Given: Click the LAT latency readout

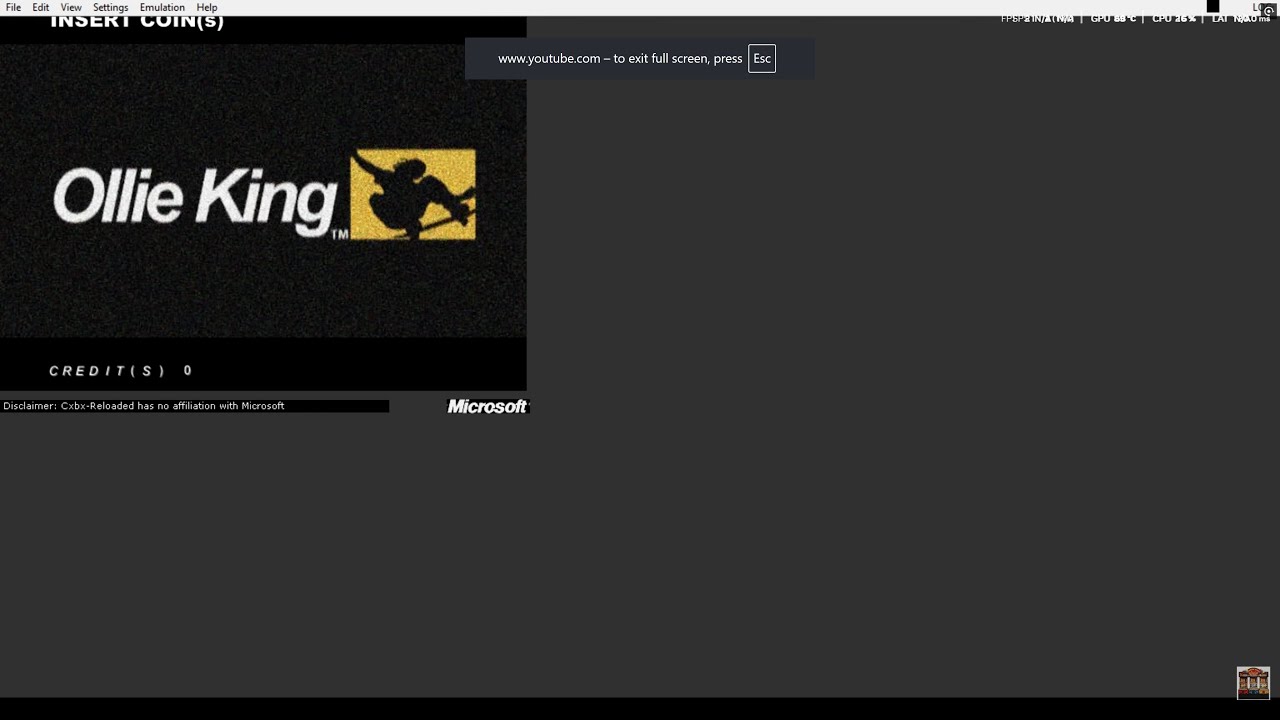Looking at the screenshot, I should coord(1241,19).
